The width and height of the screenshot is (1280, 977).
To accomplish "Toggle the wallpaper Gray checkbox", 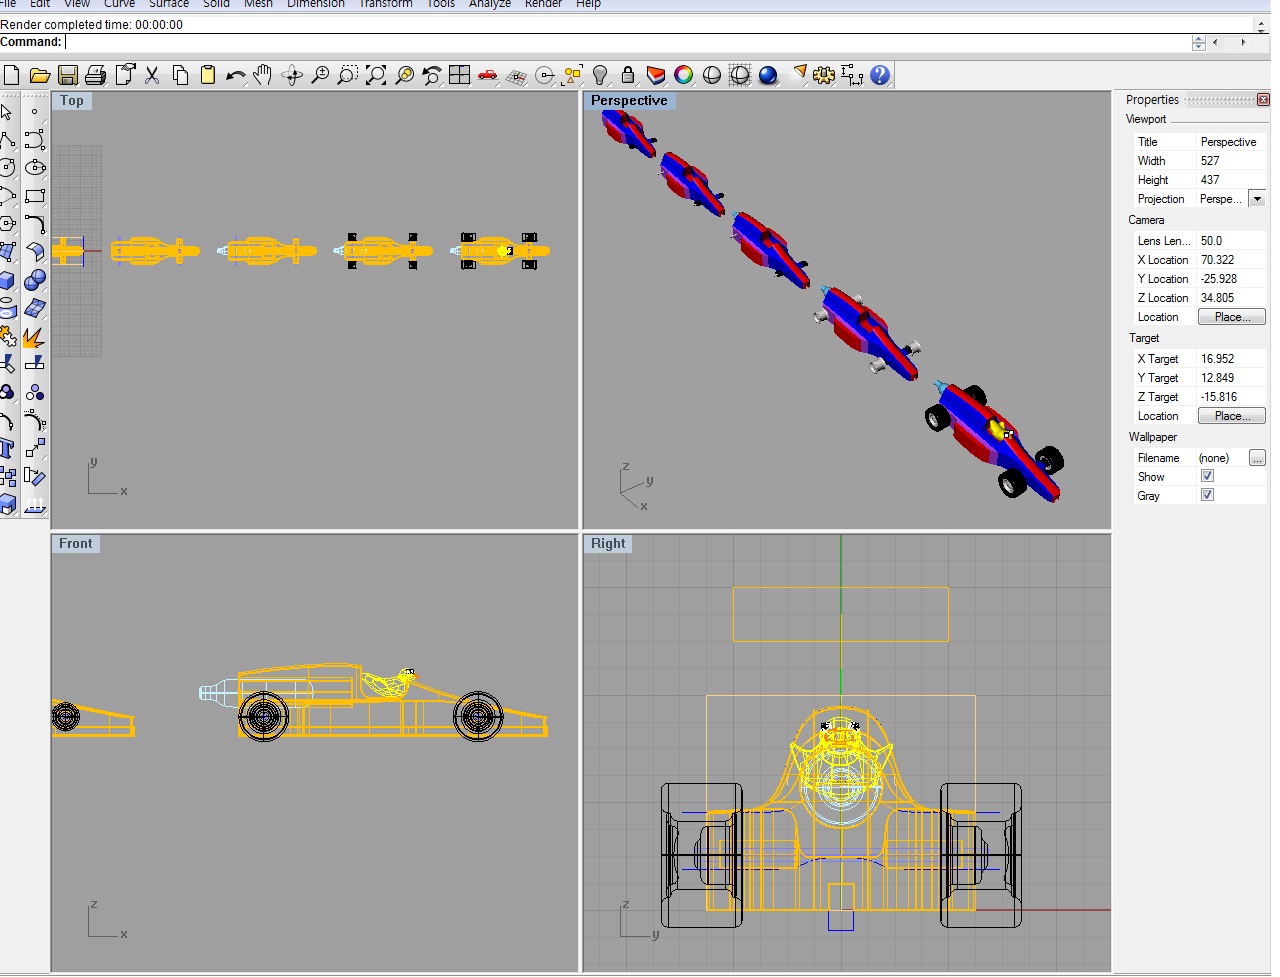I will [1207, 495].
